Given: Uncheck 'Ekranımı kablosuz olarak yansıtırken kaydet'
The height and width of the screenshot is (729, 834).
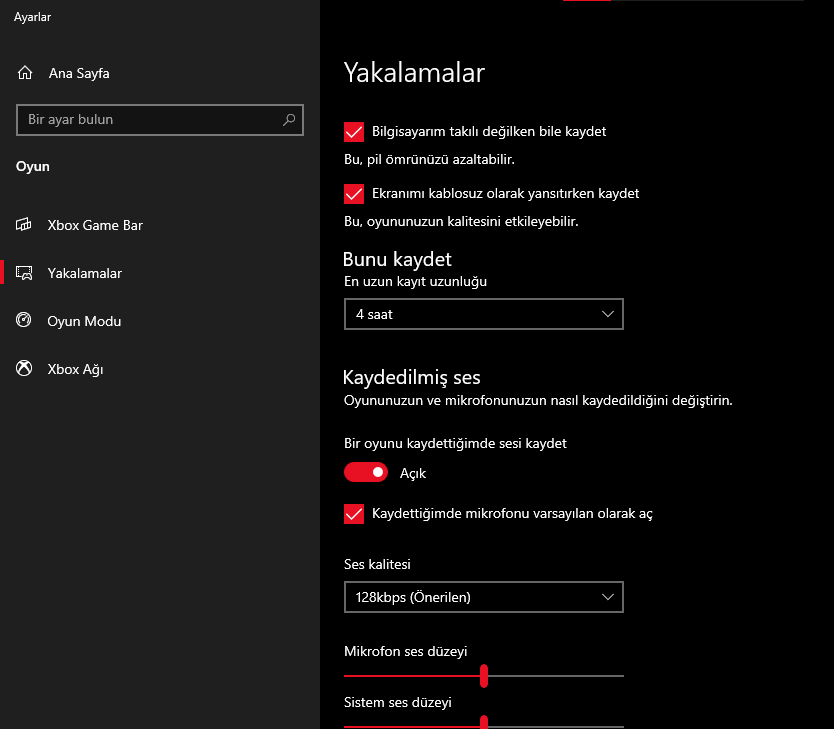Looking at the screenshot, I should click(x=354, y=194).
